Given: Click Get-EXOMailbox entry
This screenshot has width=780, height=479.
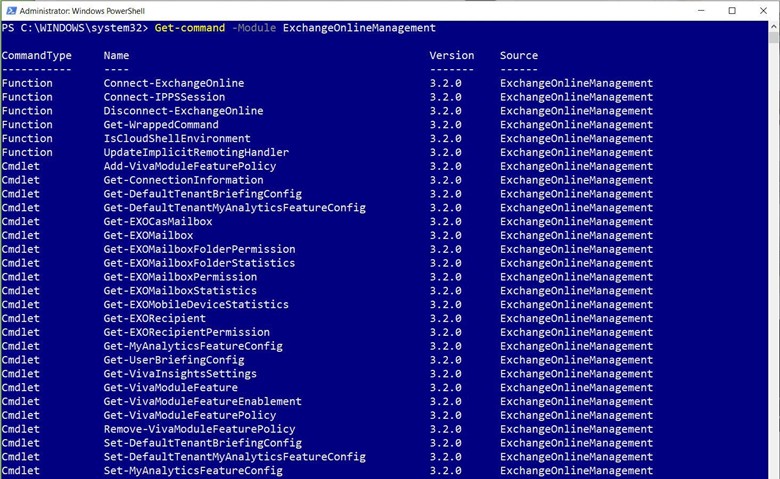Looking at the screenshot, I should (x=148, y=236).
